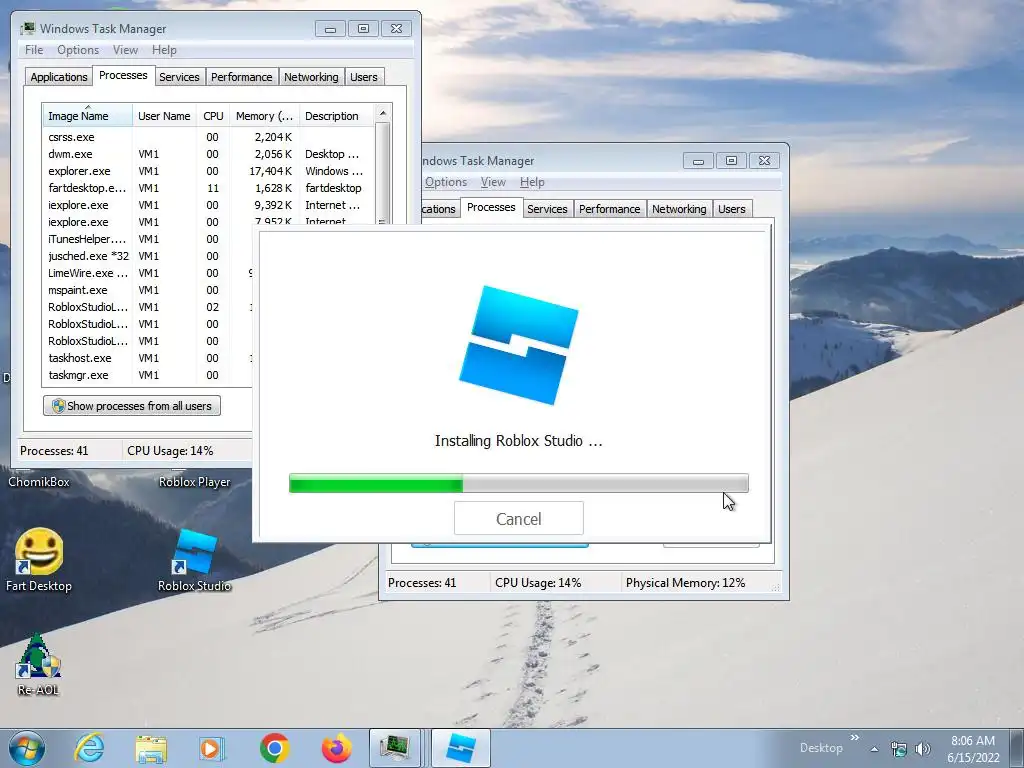The image size is (1024, 768).
Task: Open View menu in rear Task Manager
Action: coord(493,182)
